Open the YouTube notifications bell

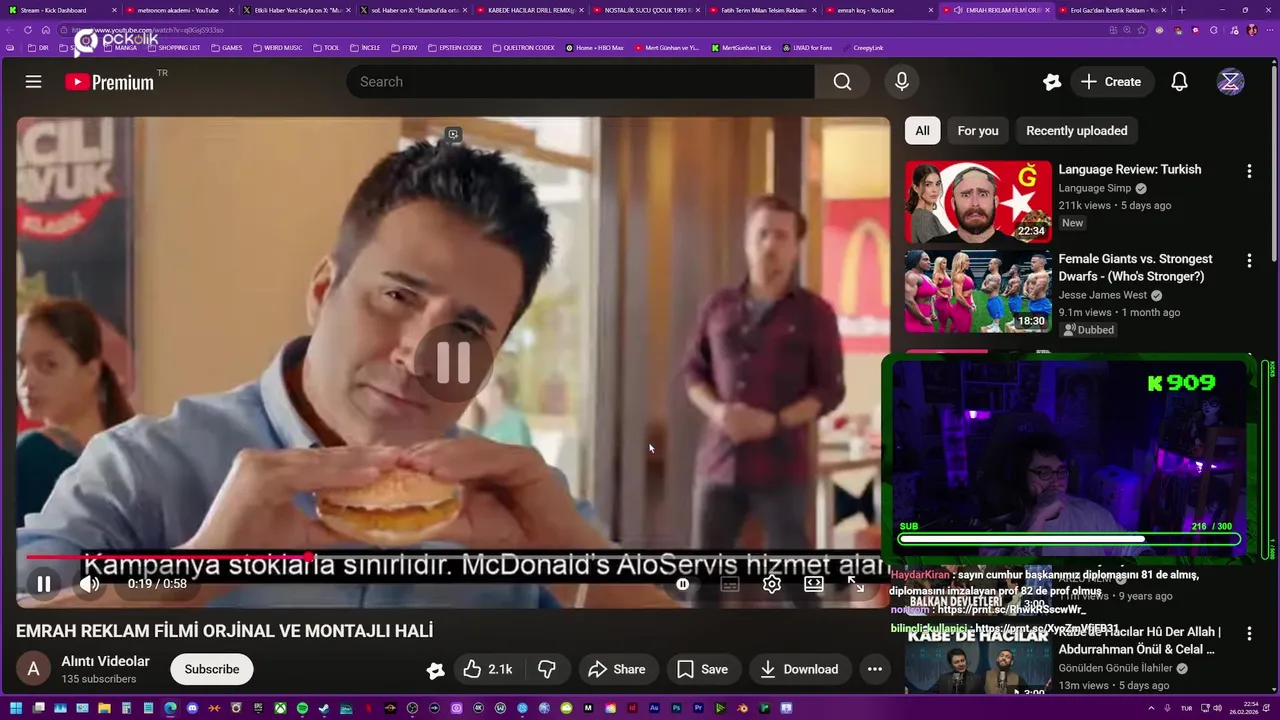pos(1179,82)
